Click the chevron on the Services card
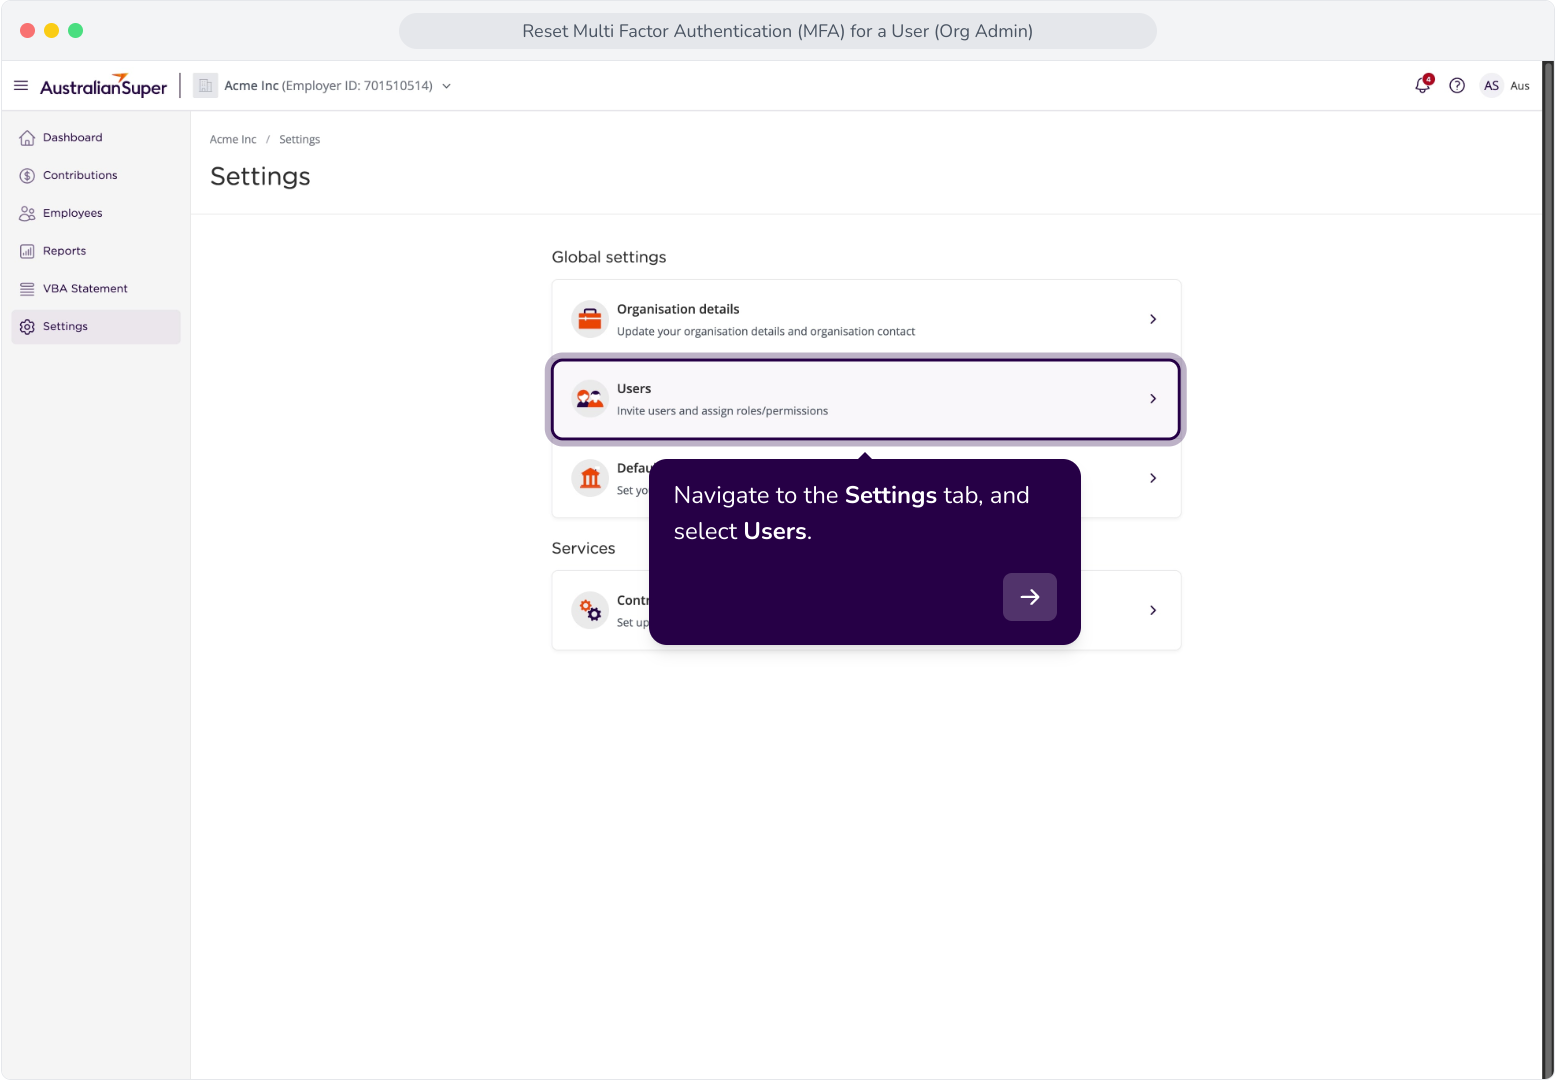 click(1153, 610)
